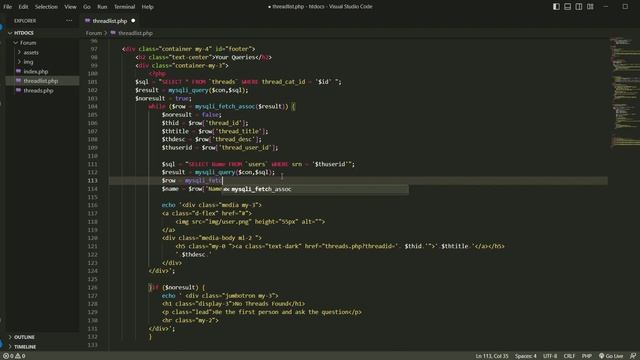Viewport: 640px width, 360px height.
Task: Click threads.php file icon in Explorer
Action: (x=18, y=91)
